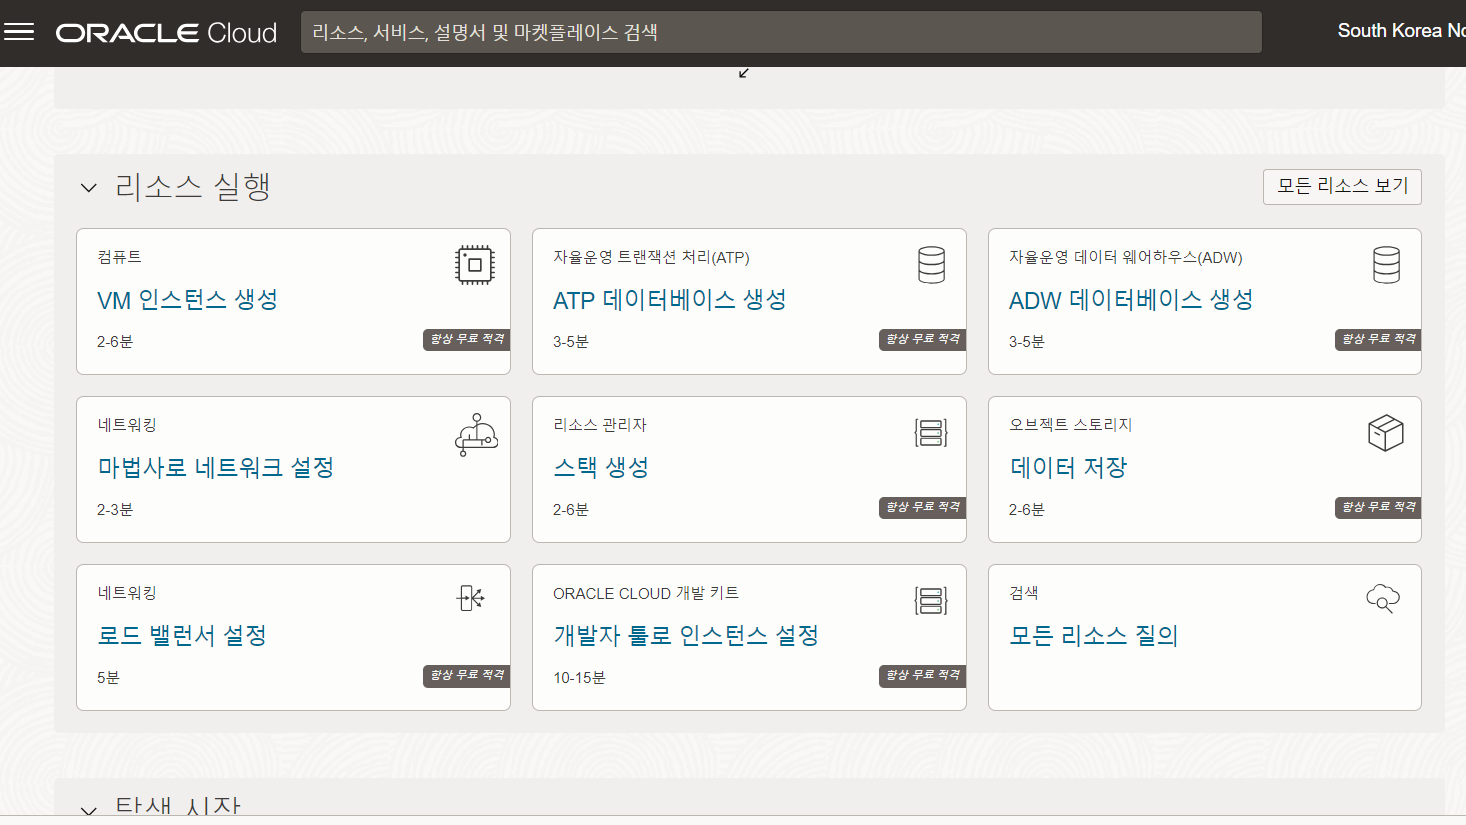This screenshot has width=1466, height=825.
Task: Open the VM 인스턴스 생성 link
Action: 187,300
